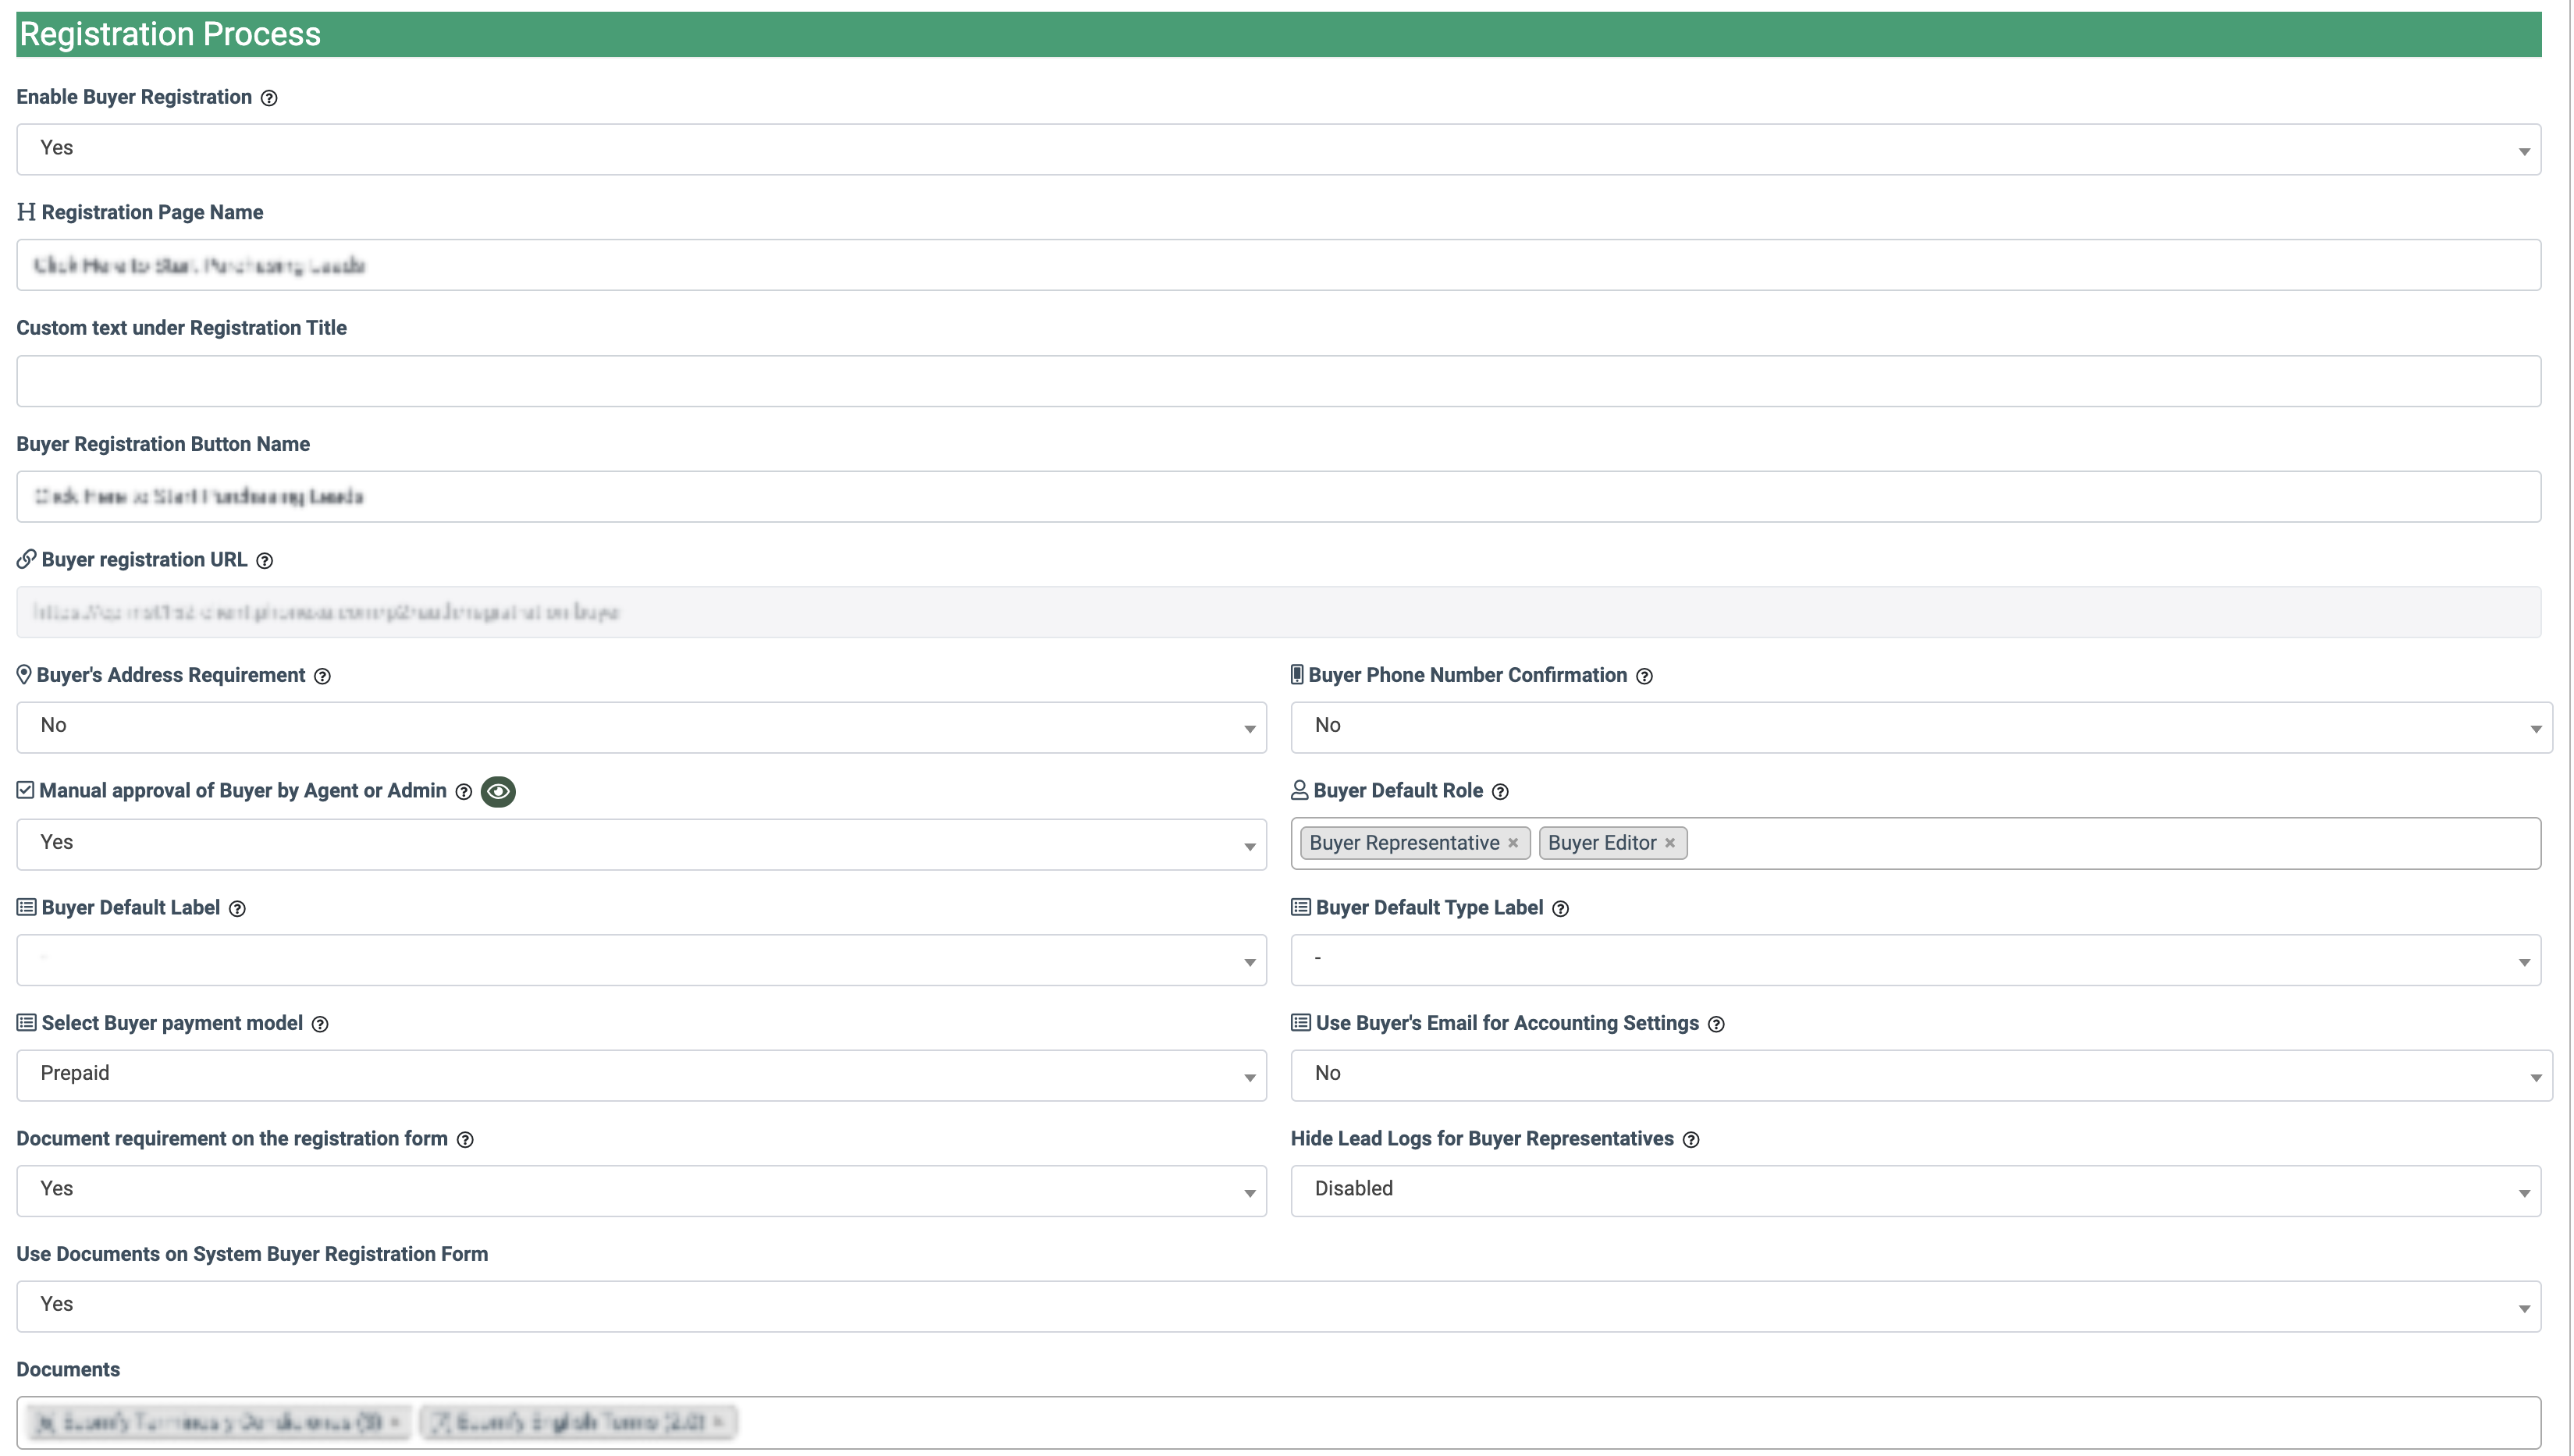Image resolution: width=2574 pixels, height=1456 pixels.
Task: Click into the Documents multi-select field
Action: (x=1600, y=1422)
